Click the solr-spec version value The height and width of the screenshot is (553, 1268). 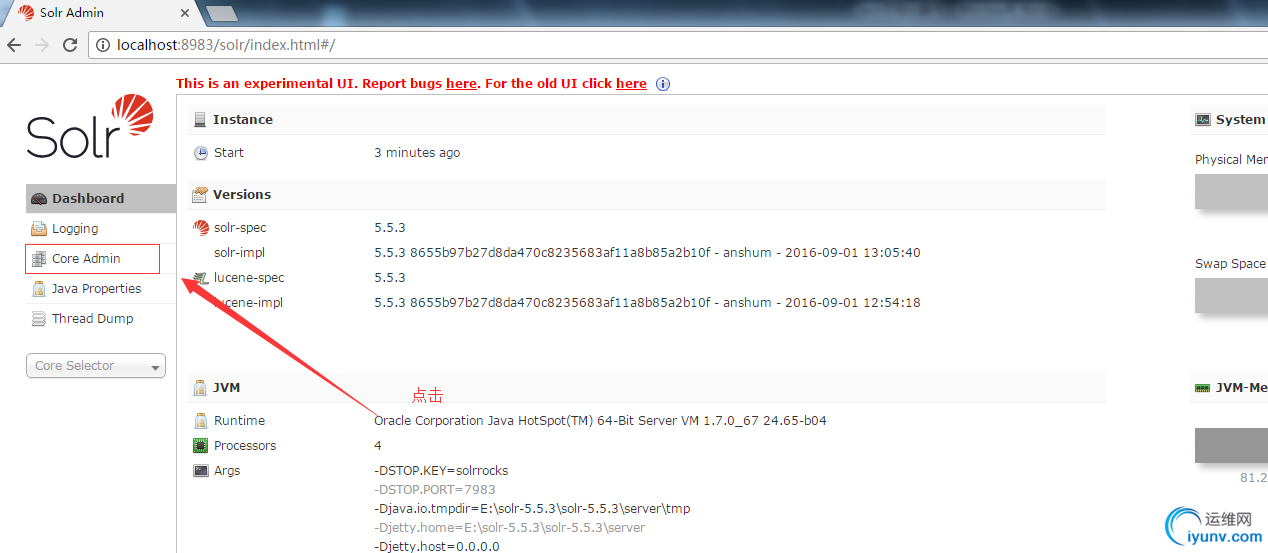390,228
